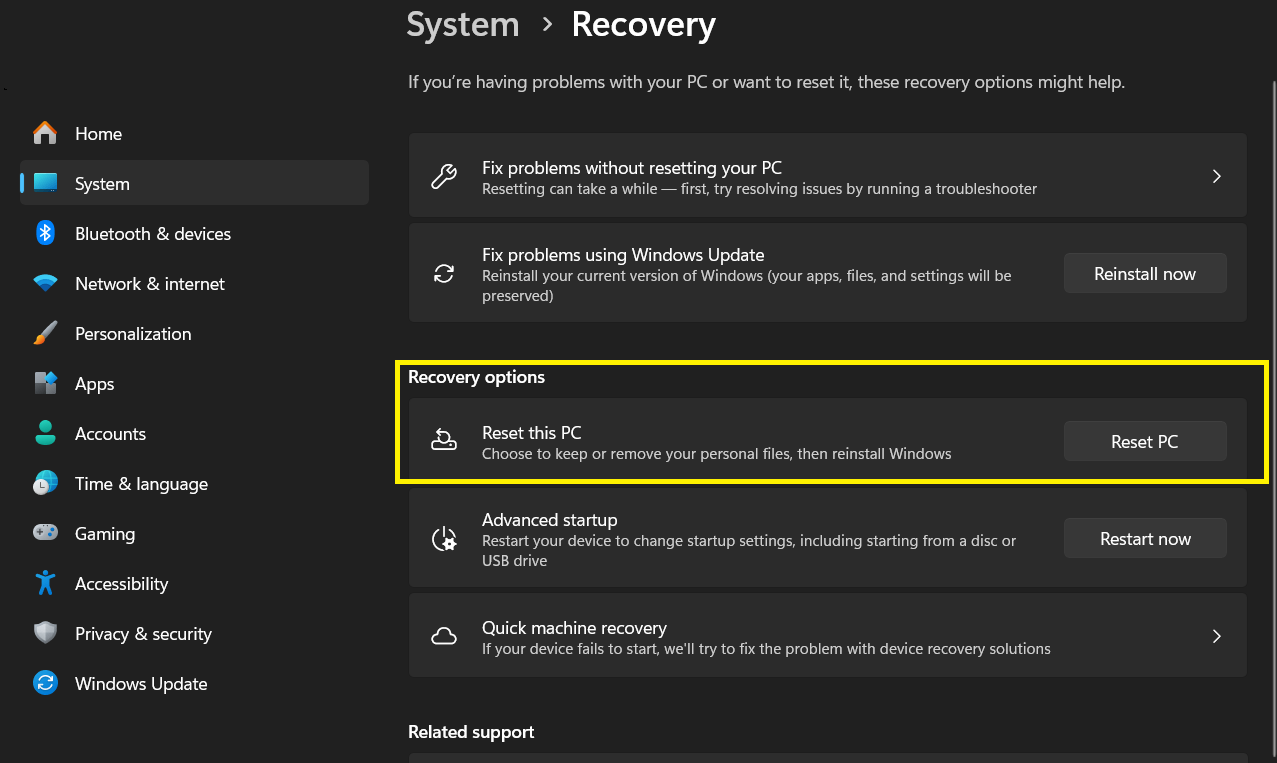Click the Gaming controller icon

(x=45, y=533)
